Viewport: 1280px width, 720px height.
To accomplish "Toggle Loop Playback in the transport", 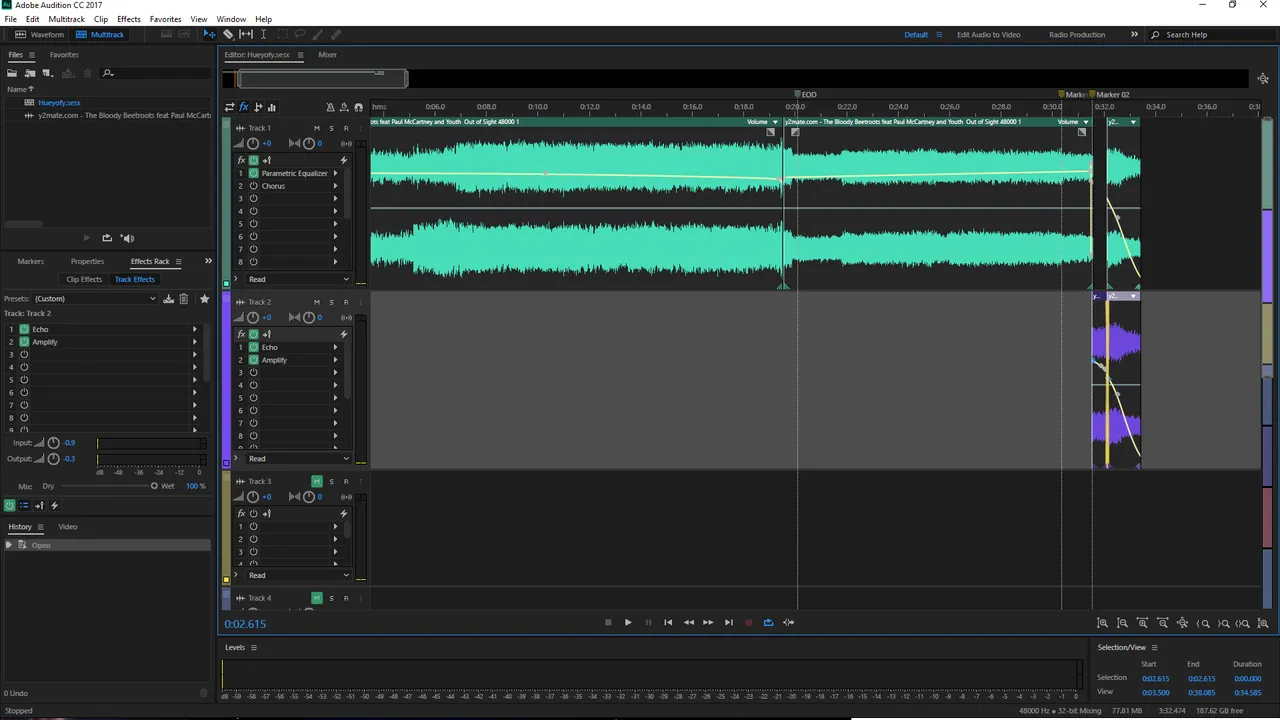I will tap(768, 622).
